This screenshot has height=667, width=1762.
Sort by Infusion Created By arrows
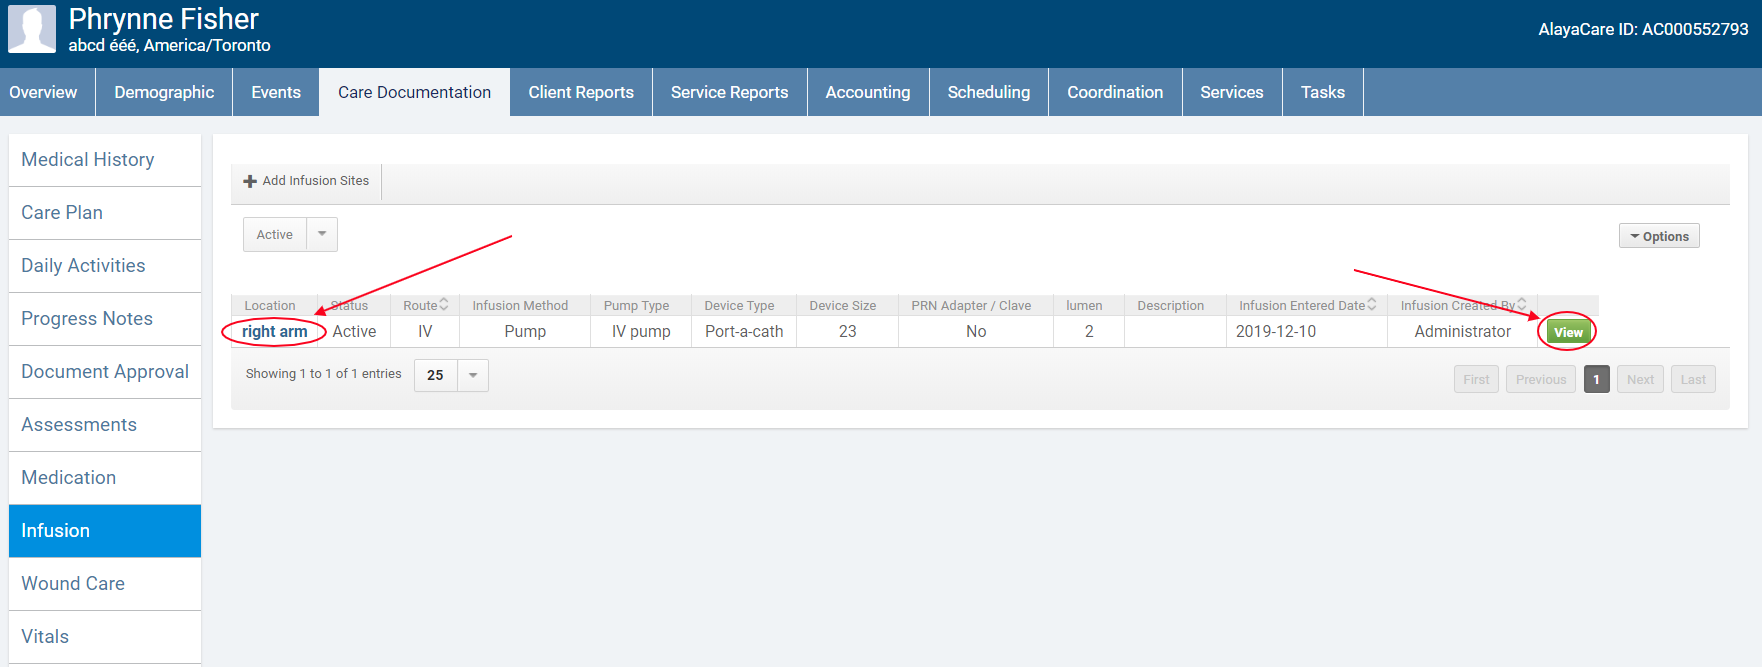[x=1521, y=304]
